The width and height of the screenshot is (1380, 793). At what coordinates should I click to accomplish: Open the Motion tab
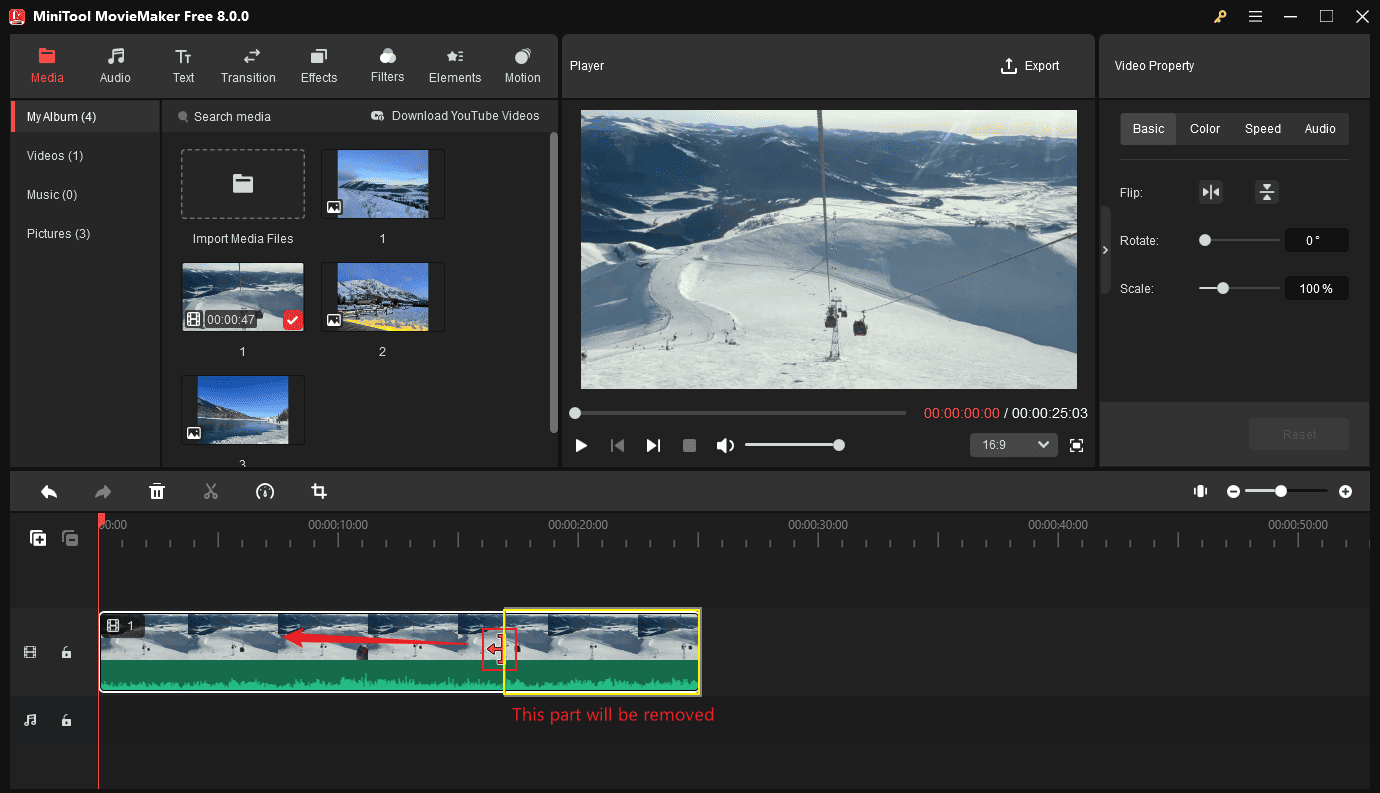[x=522, y=66]
